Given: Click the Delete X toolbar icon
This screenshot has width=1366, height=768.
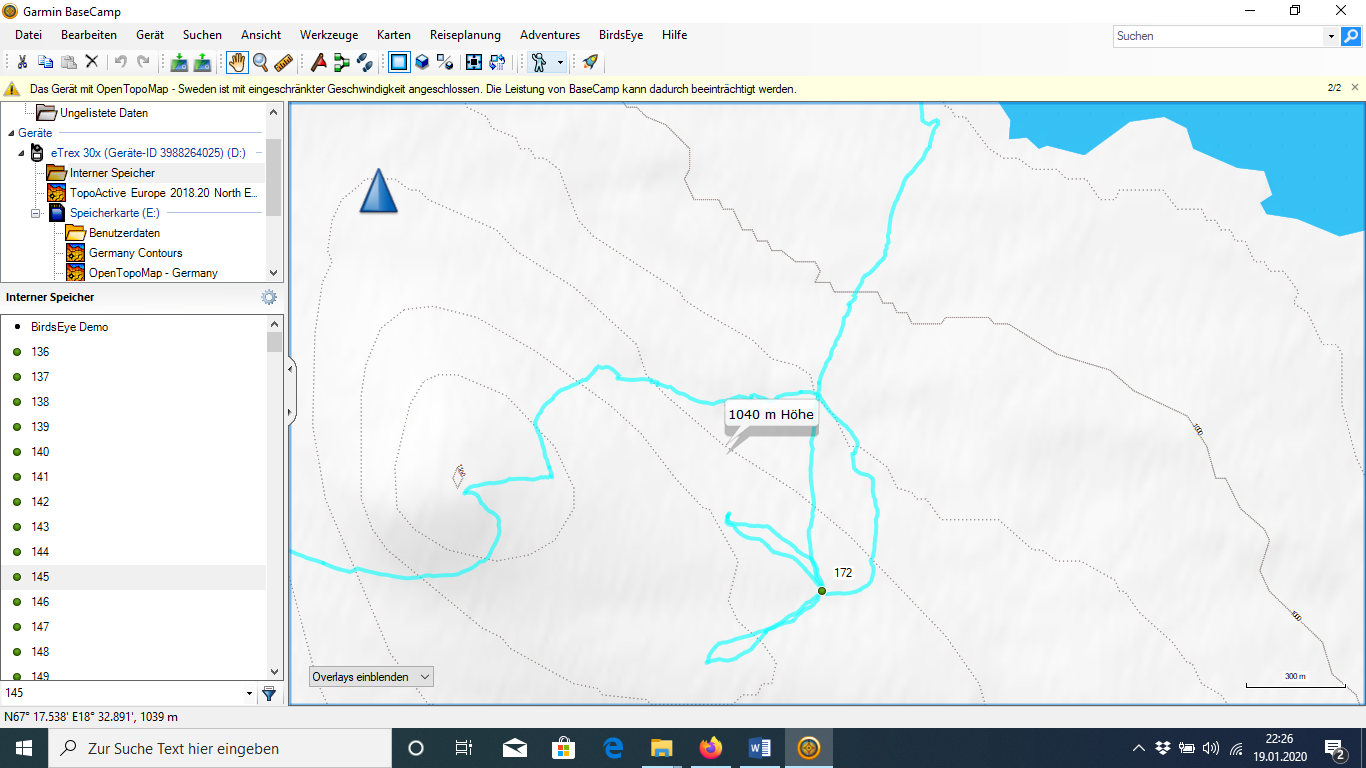Looking at the screenshot, I should point(92,62).
